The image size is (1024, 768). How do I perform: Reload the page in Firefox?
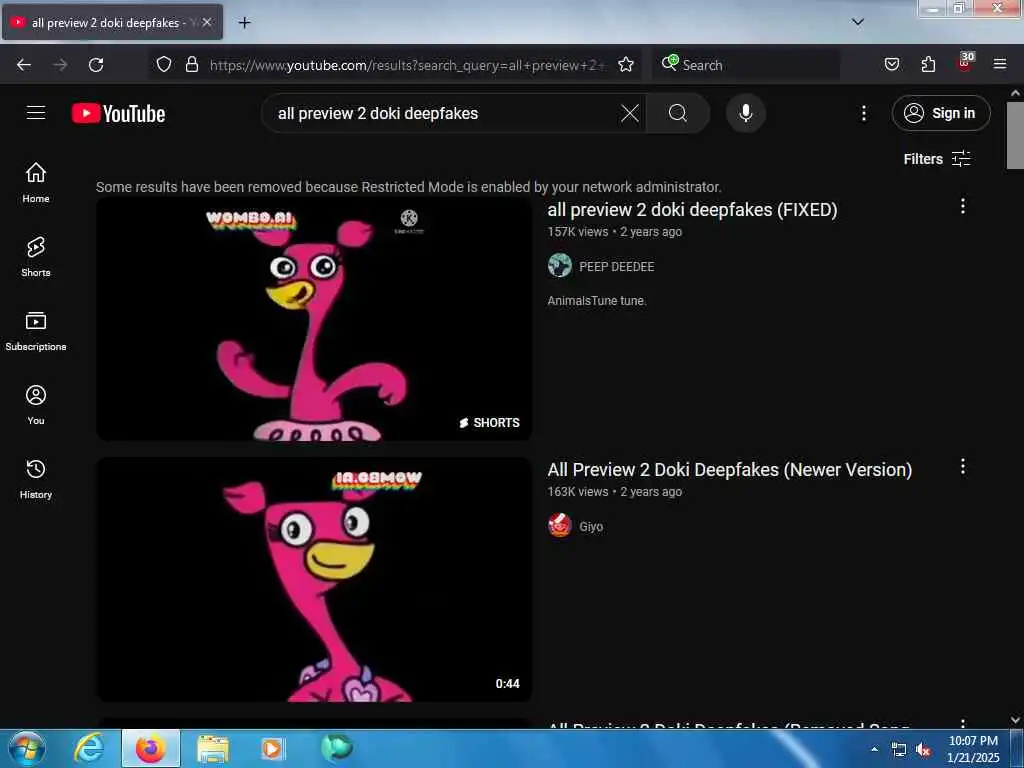coord(96,65)
